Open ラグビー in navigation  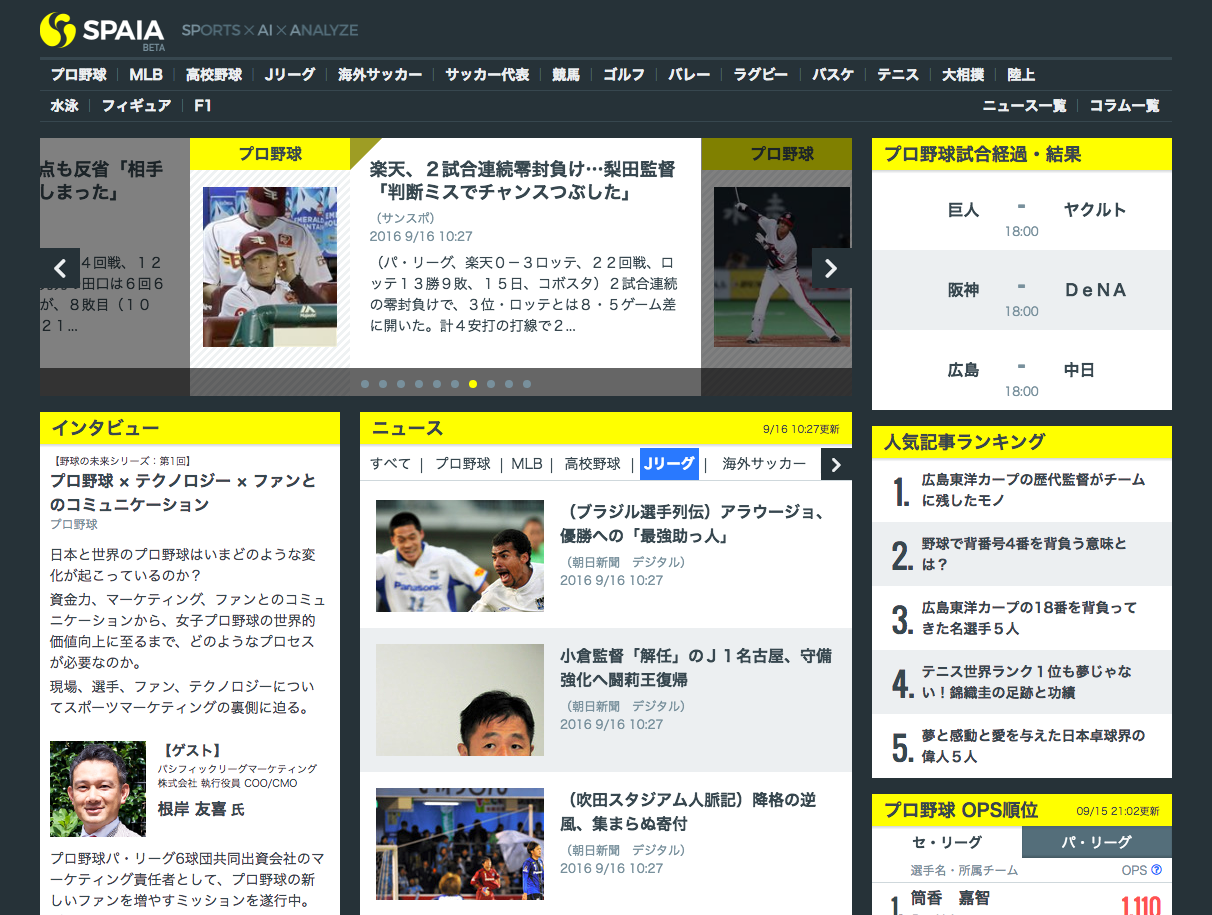(x=761, y=74)
